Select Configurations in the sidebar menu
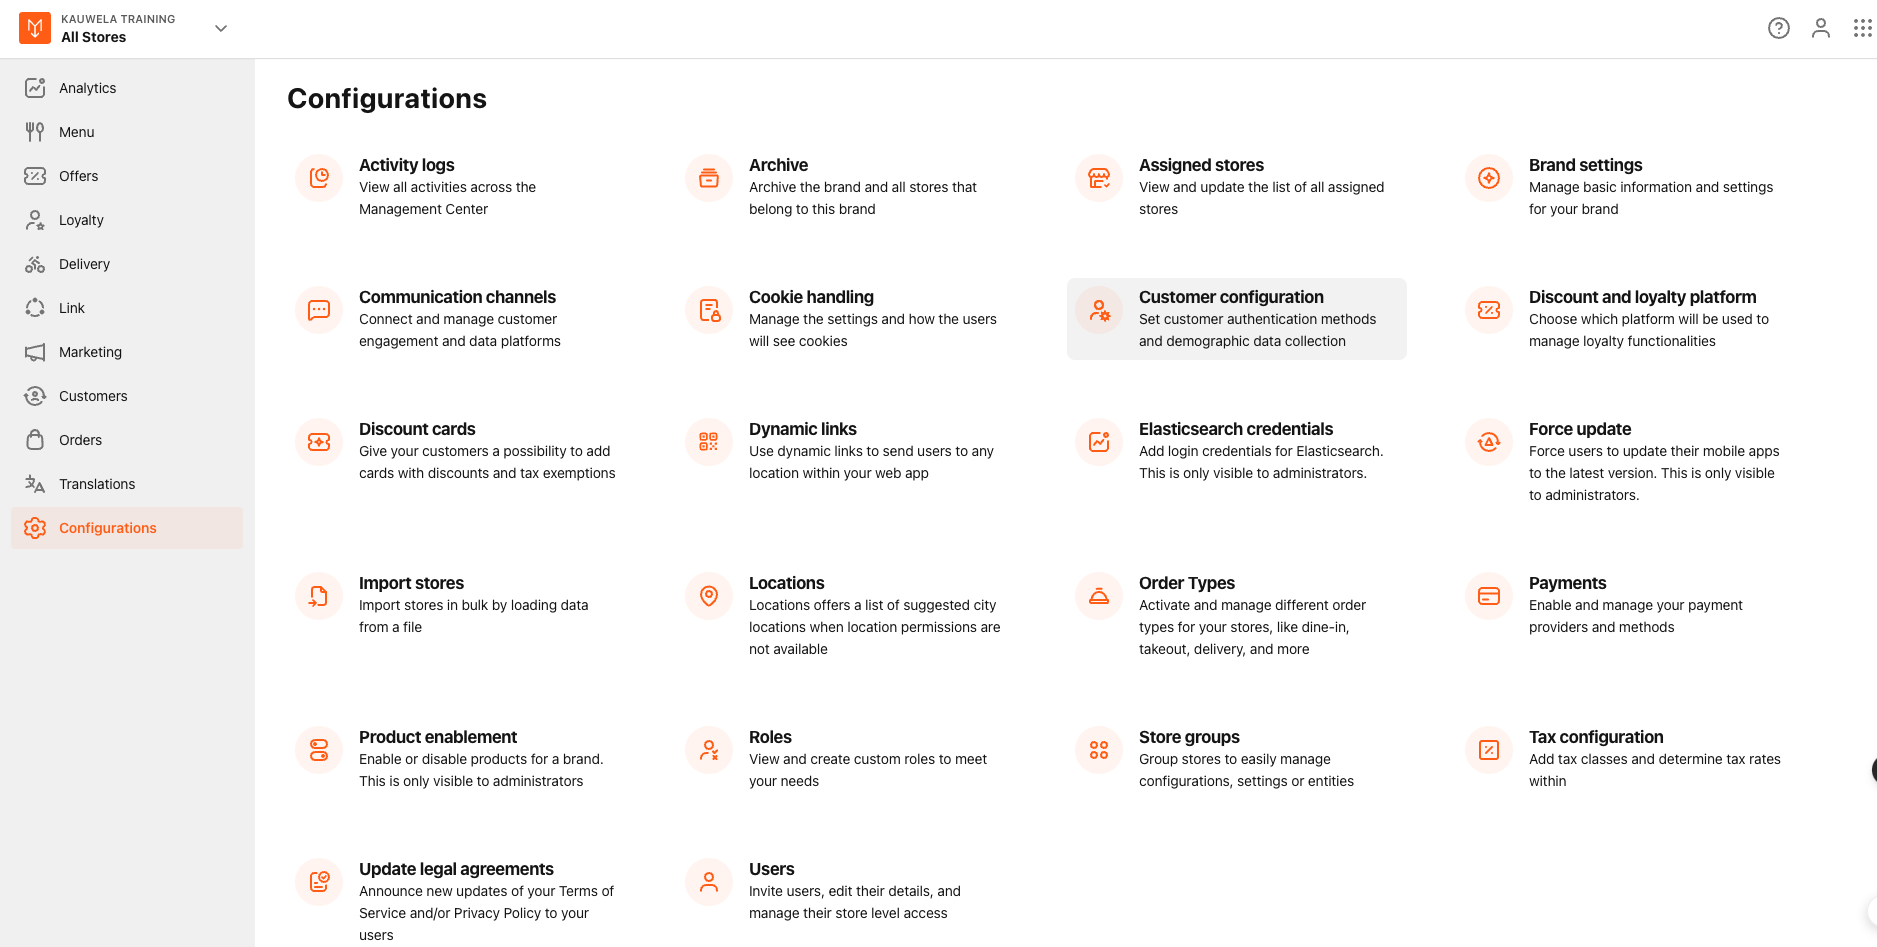 click(107, 528)
